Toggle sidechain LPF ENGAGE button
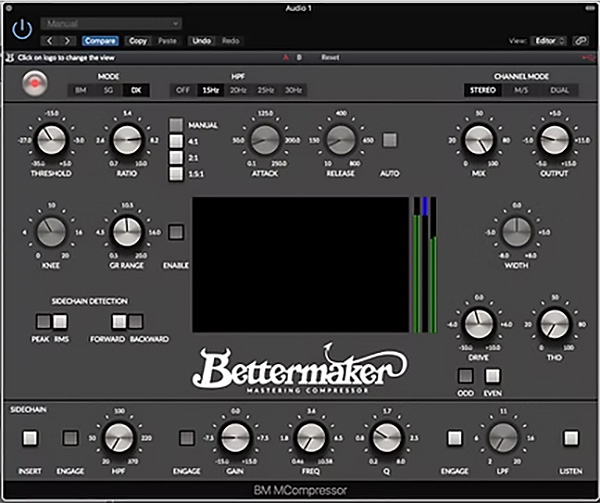 [455, 438]
